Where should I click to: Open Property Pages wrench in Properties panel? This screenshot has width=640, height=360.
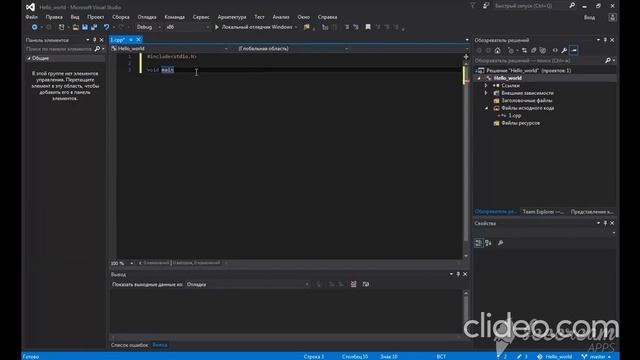click(500, 243)
